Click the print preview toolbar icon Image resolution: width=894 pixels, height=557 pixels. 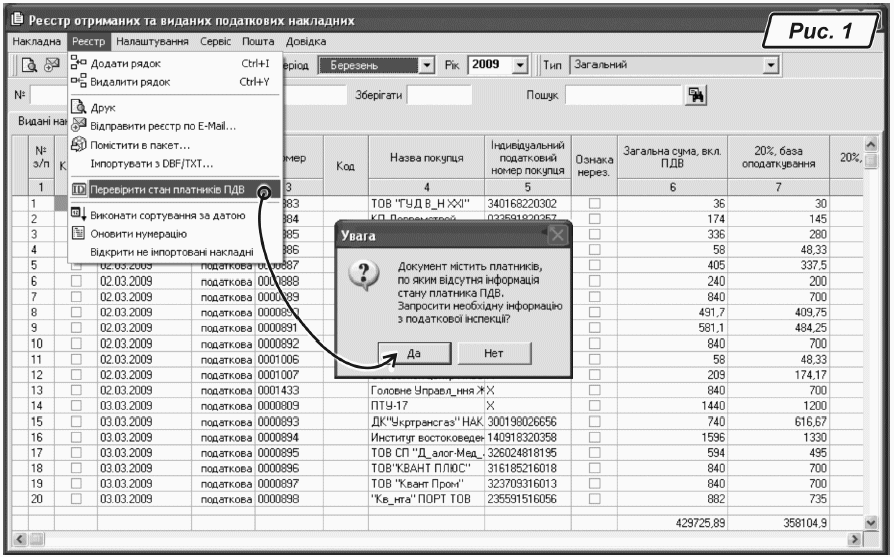point(31,65)
